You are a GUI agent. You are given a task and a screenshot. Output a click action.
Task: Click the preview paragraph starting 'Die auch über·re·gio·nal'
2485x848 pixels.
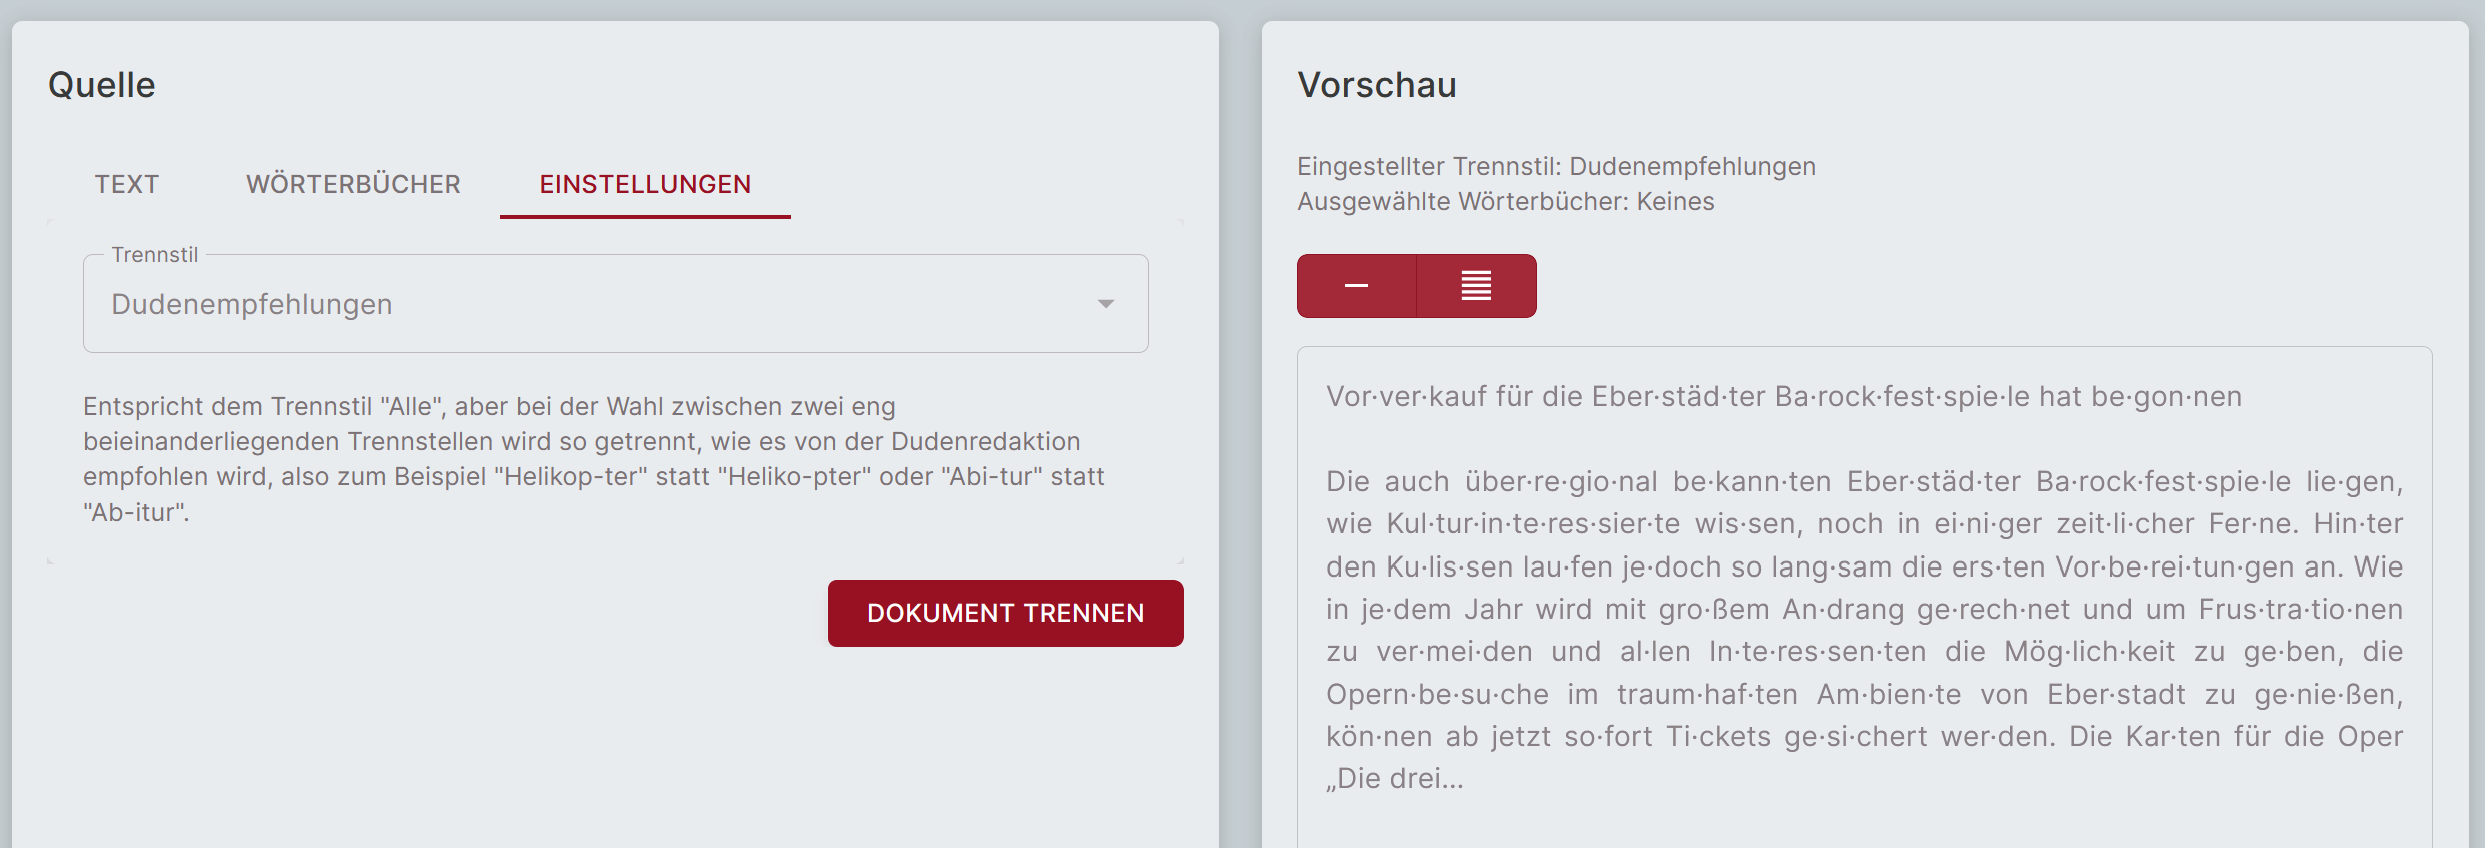pyautogui.click(x=1864, y=630)
